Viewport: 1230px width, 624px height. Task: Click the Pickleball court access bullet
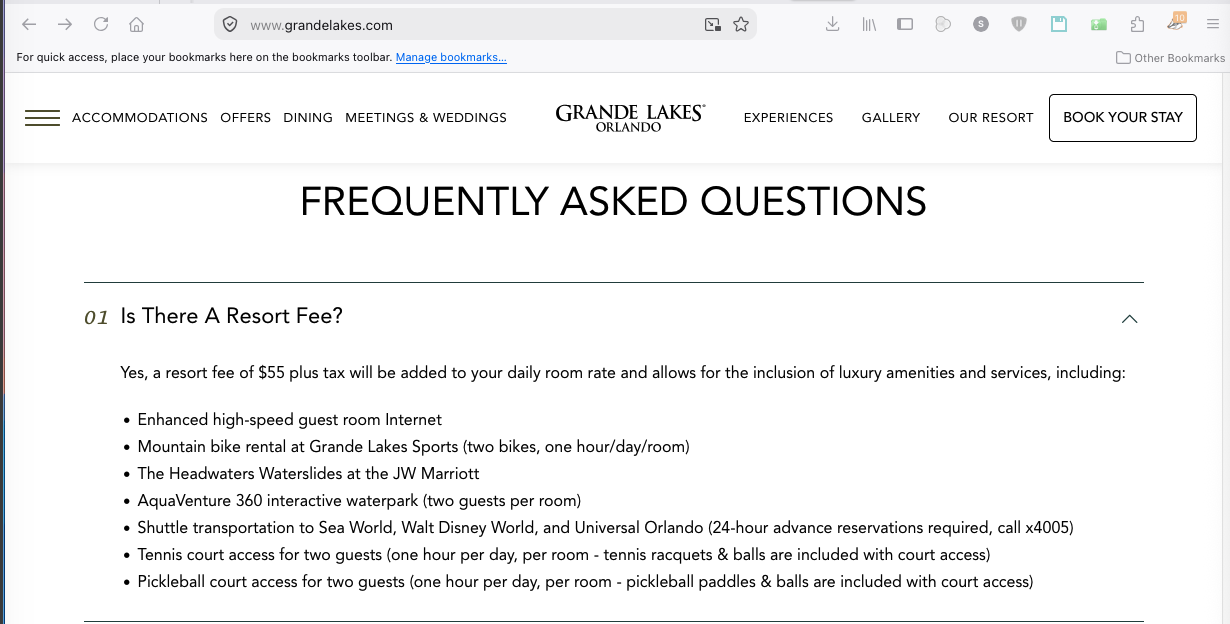[586, 582]
